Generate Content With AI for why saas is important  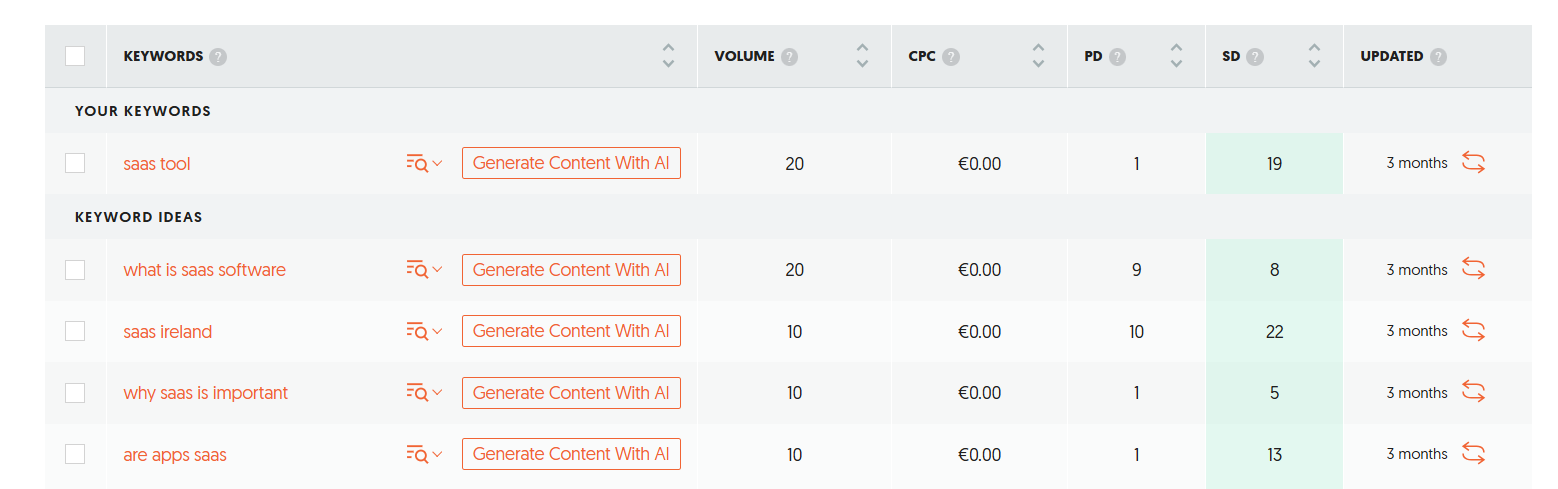[x=571, y=392]
